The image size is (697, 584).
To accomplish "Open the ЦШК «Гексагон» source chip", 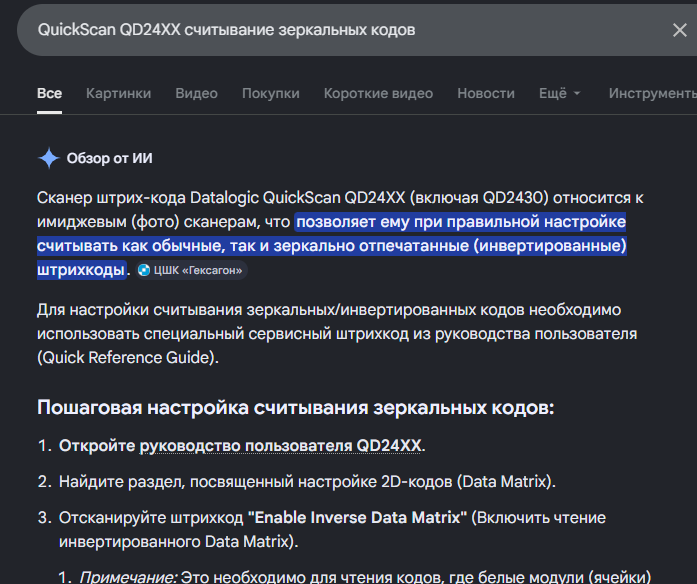I will pos(191,270).
